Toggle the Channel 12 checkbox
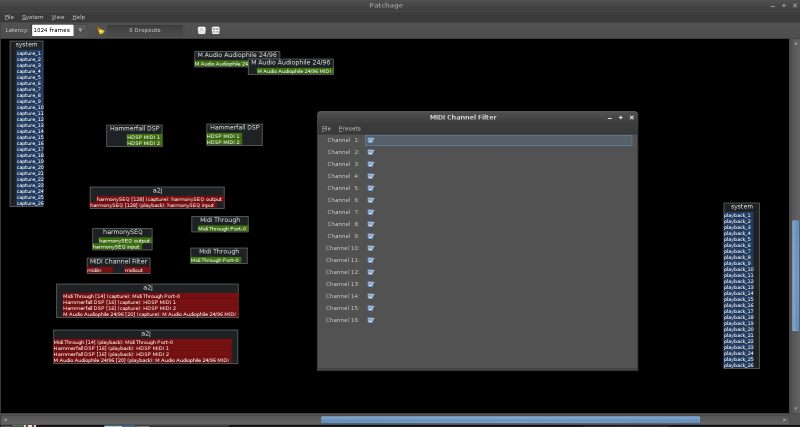Viewport: 800px width, 427px height. 371,272
